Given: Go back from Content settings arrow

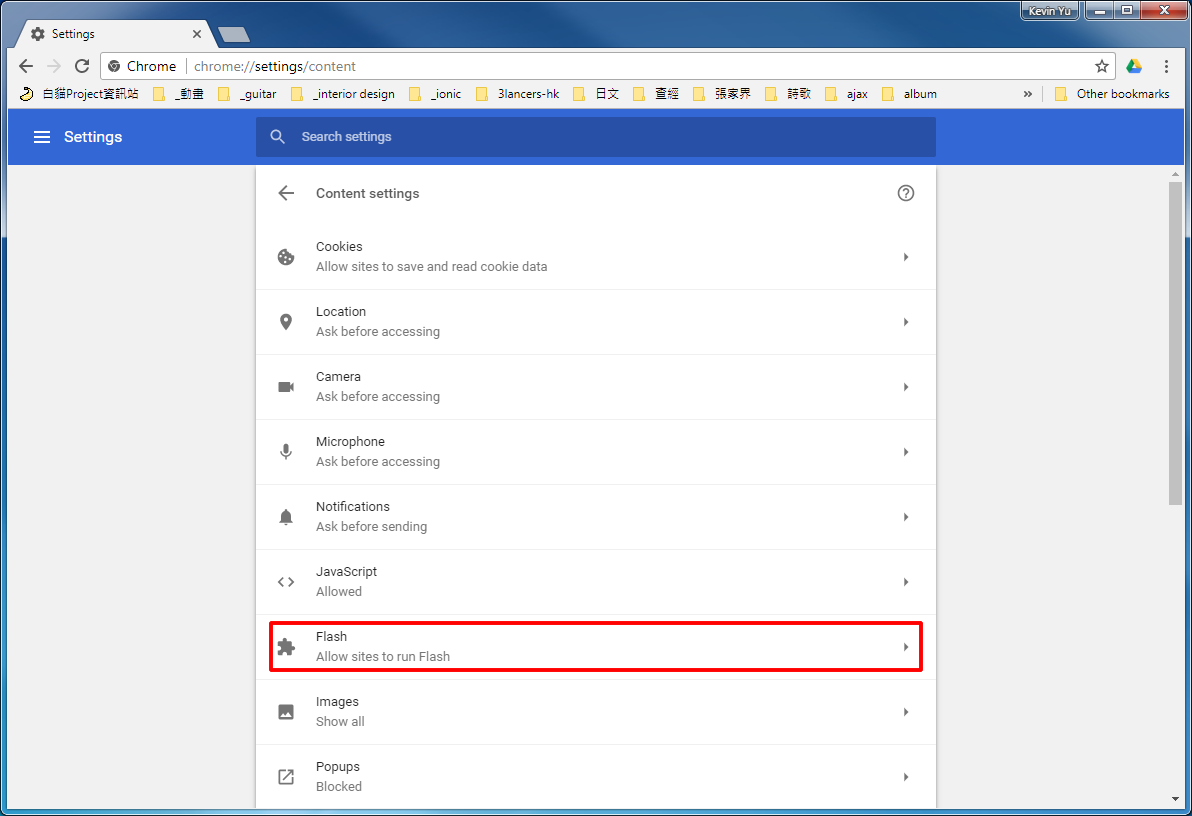Looking at the screenshot, I should point(286,193).
